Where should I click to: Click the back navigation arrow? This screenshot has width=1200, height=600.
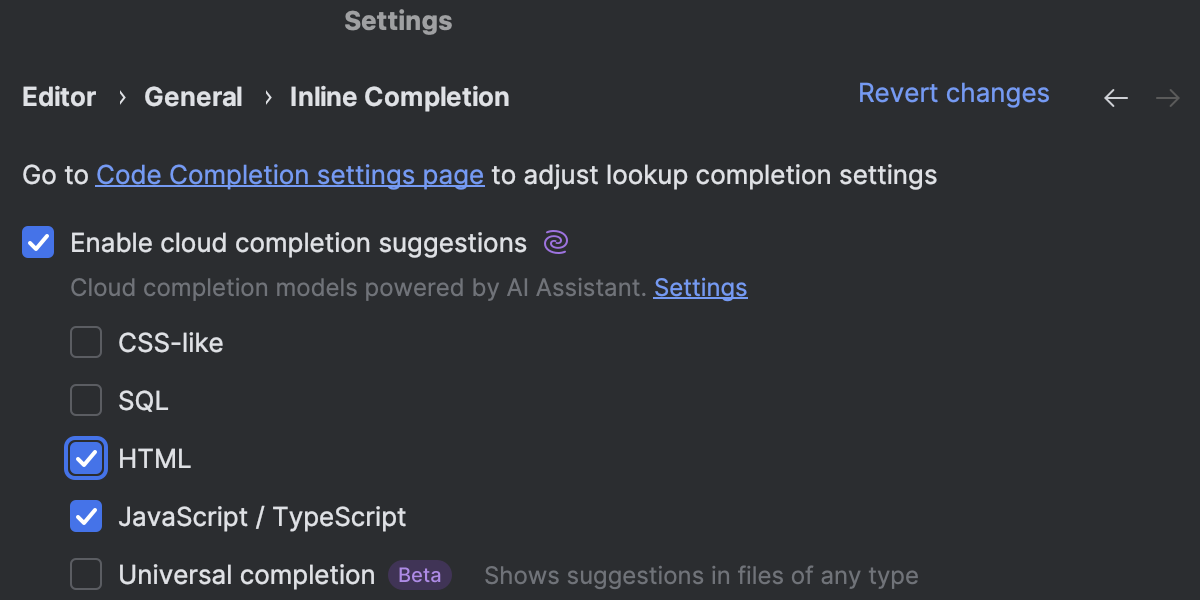tap(1115, 97)
